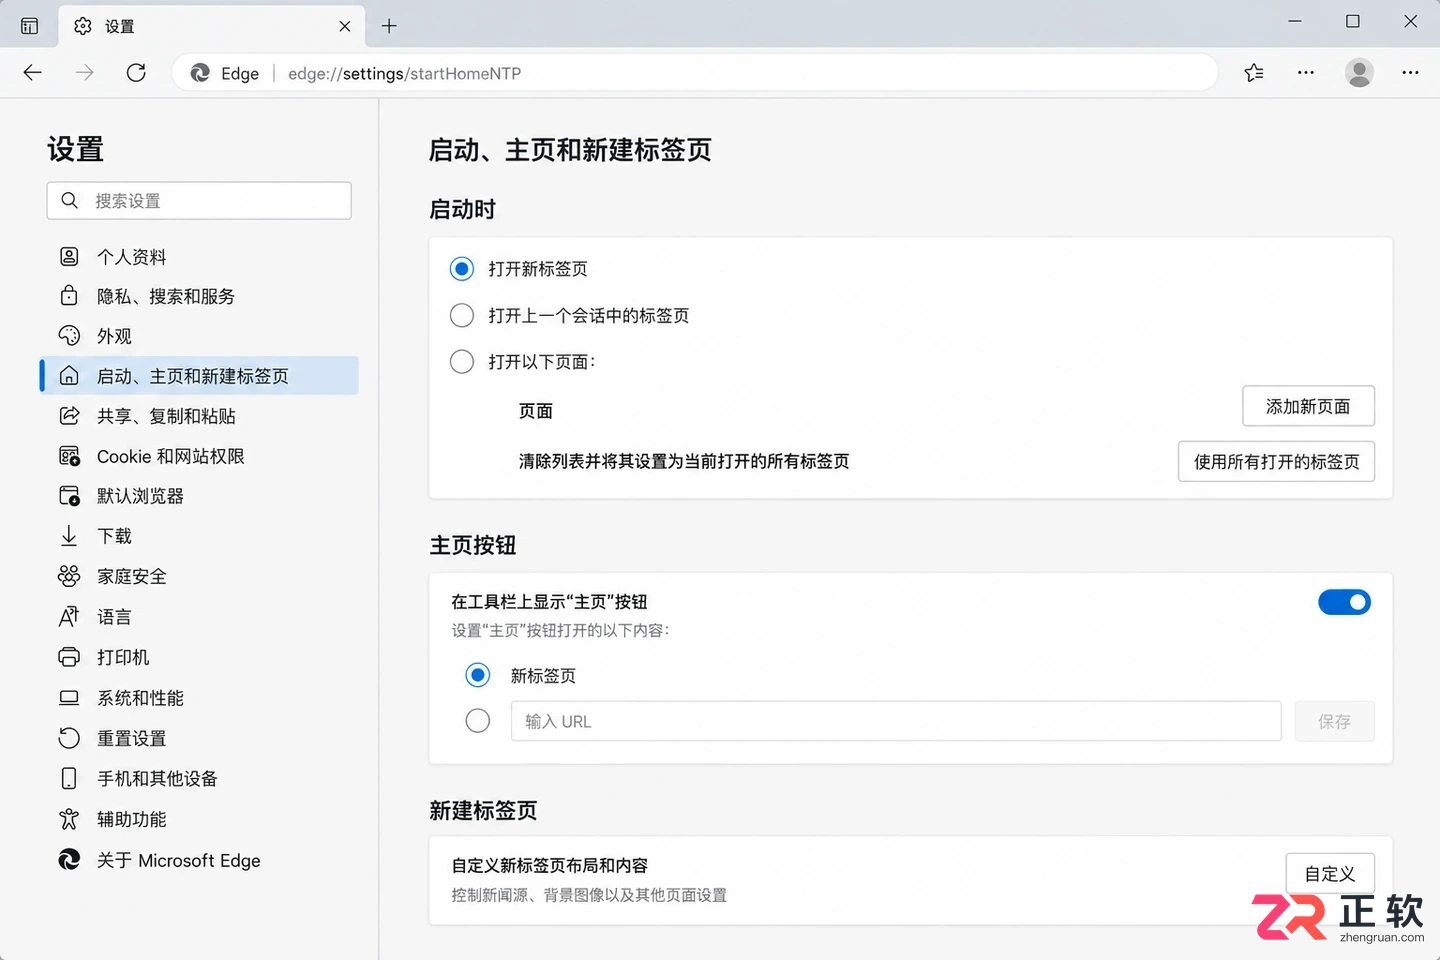Go to 外观 settings section
Viewport: 1440px width, 960px height.
click(x=199, y=336)
